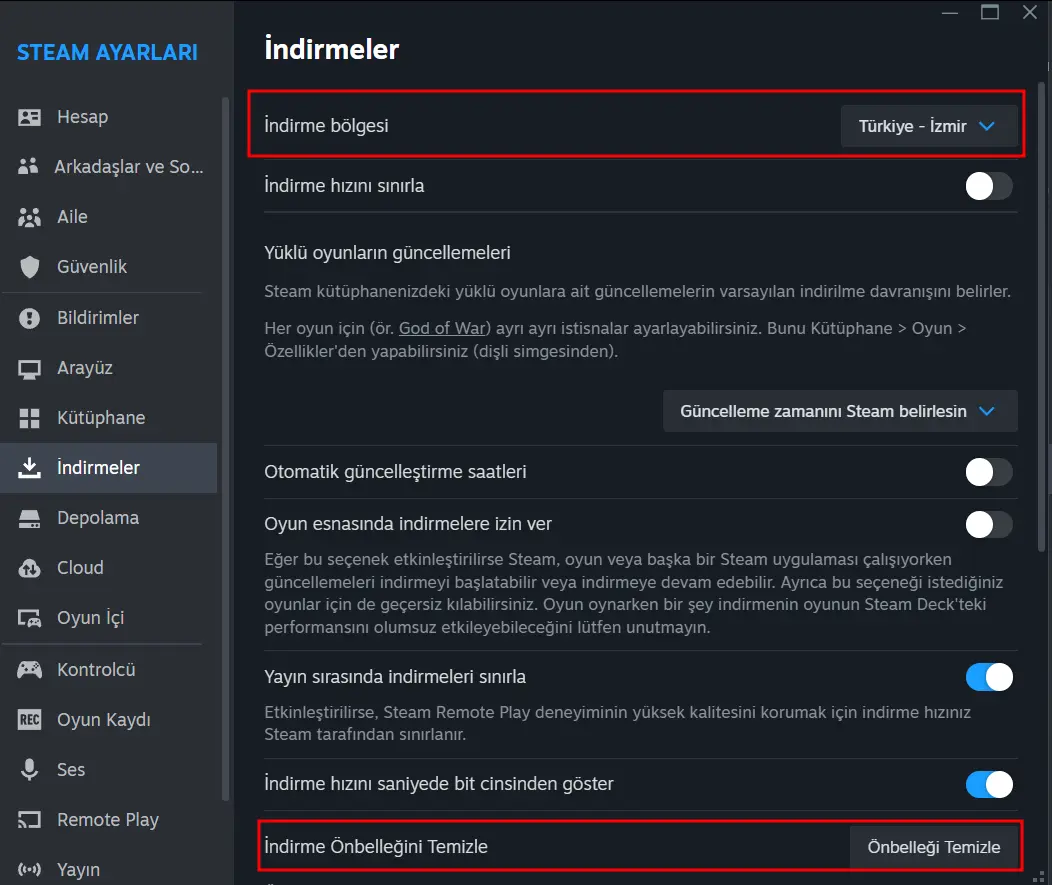Switch to the Güvenlik section
The height and width of the screenshot is (885, 1052).
click(109, 267)
